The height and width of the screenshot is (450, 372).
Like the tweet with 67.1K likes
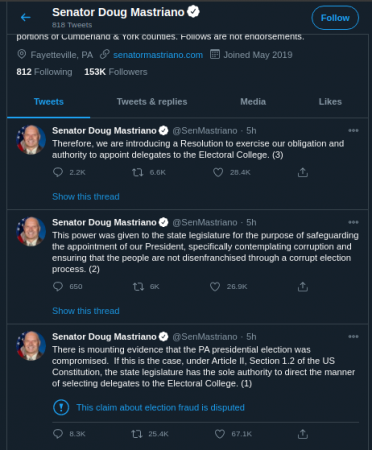220,434
